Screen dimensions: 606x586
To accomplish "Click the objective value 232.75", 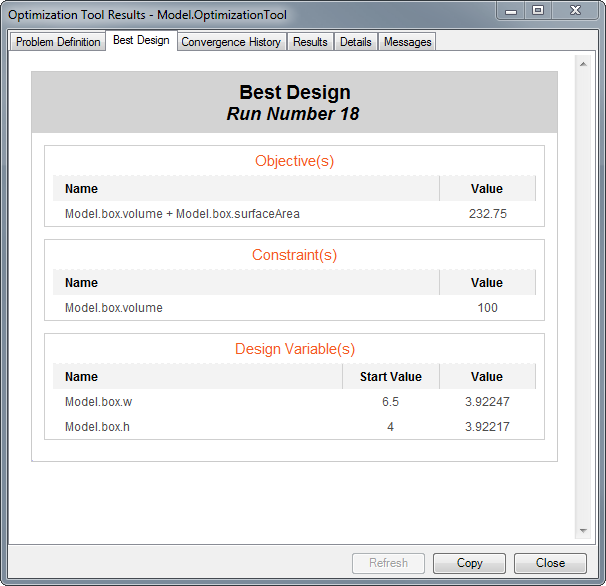I will (487, 214).
